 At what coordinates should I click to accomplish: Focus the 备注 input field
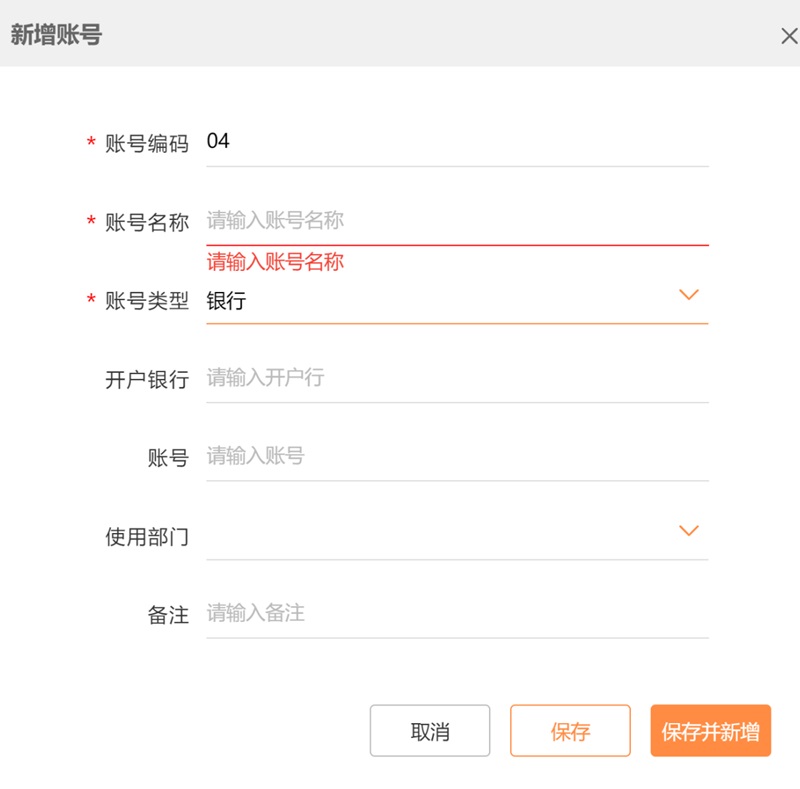point(456,614)
